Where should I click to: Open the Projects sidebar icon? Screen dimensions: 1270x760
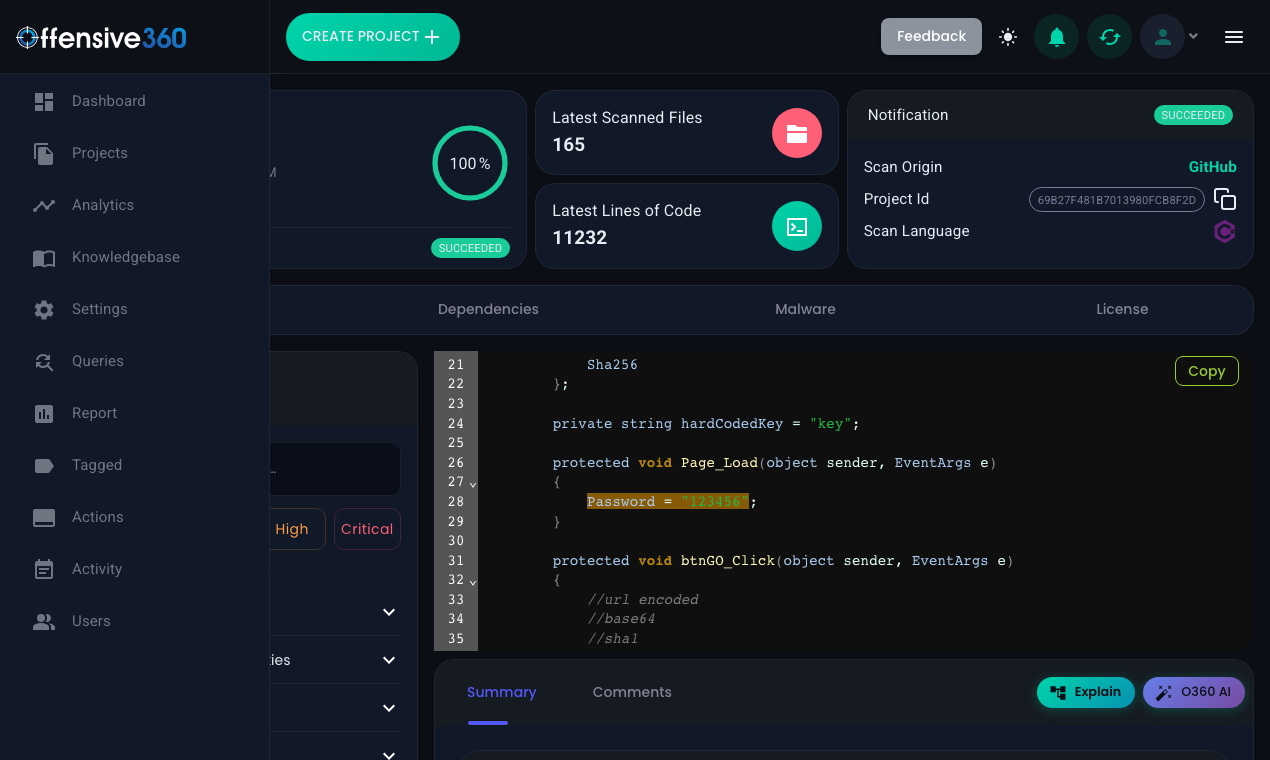[44, 153]
